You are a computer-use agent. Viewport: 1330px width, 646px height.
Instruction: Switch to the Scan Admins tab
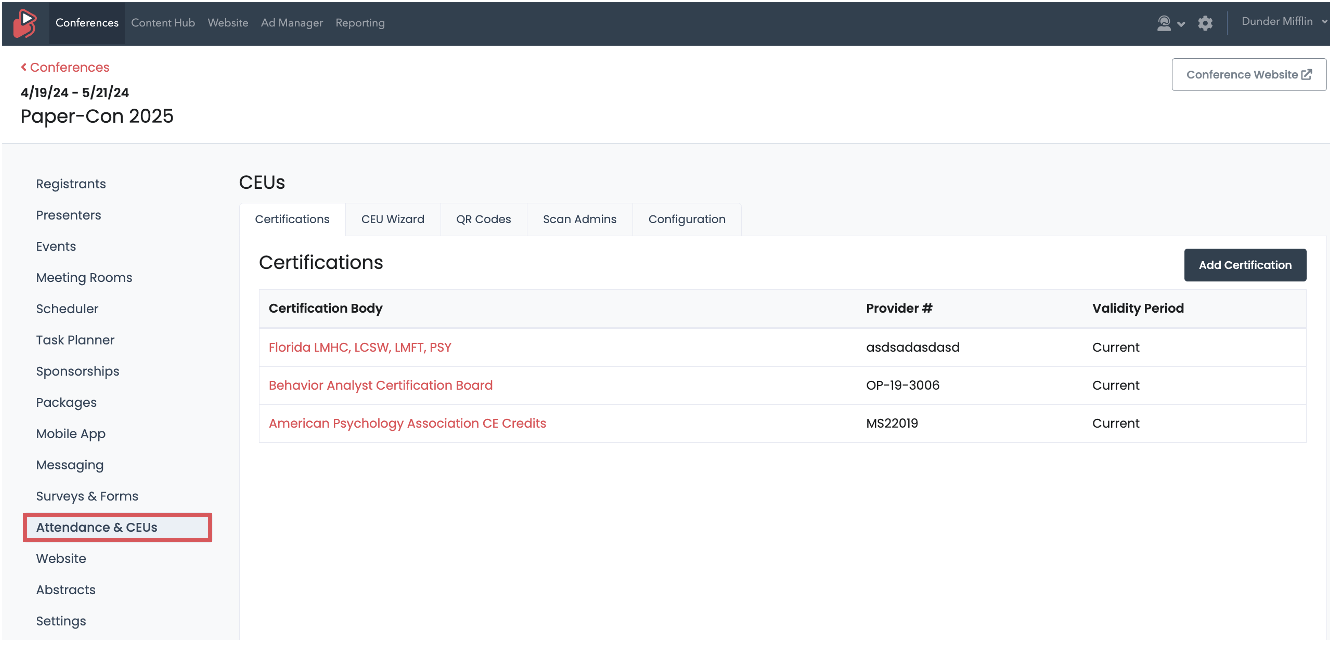coord(580,219)
